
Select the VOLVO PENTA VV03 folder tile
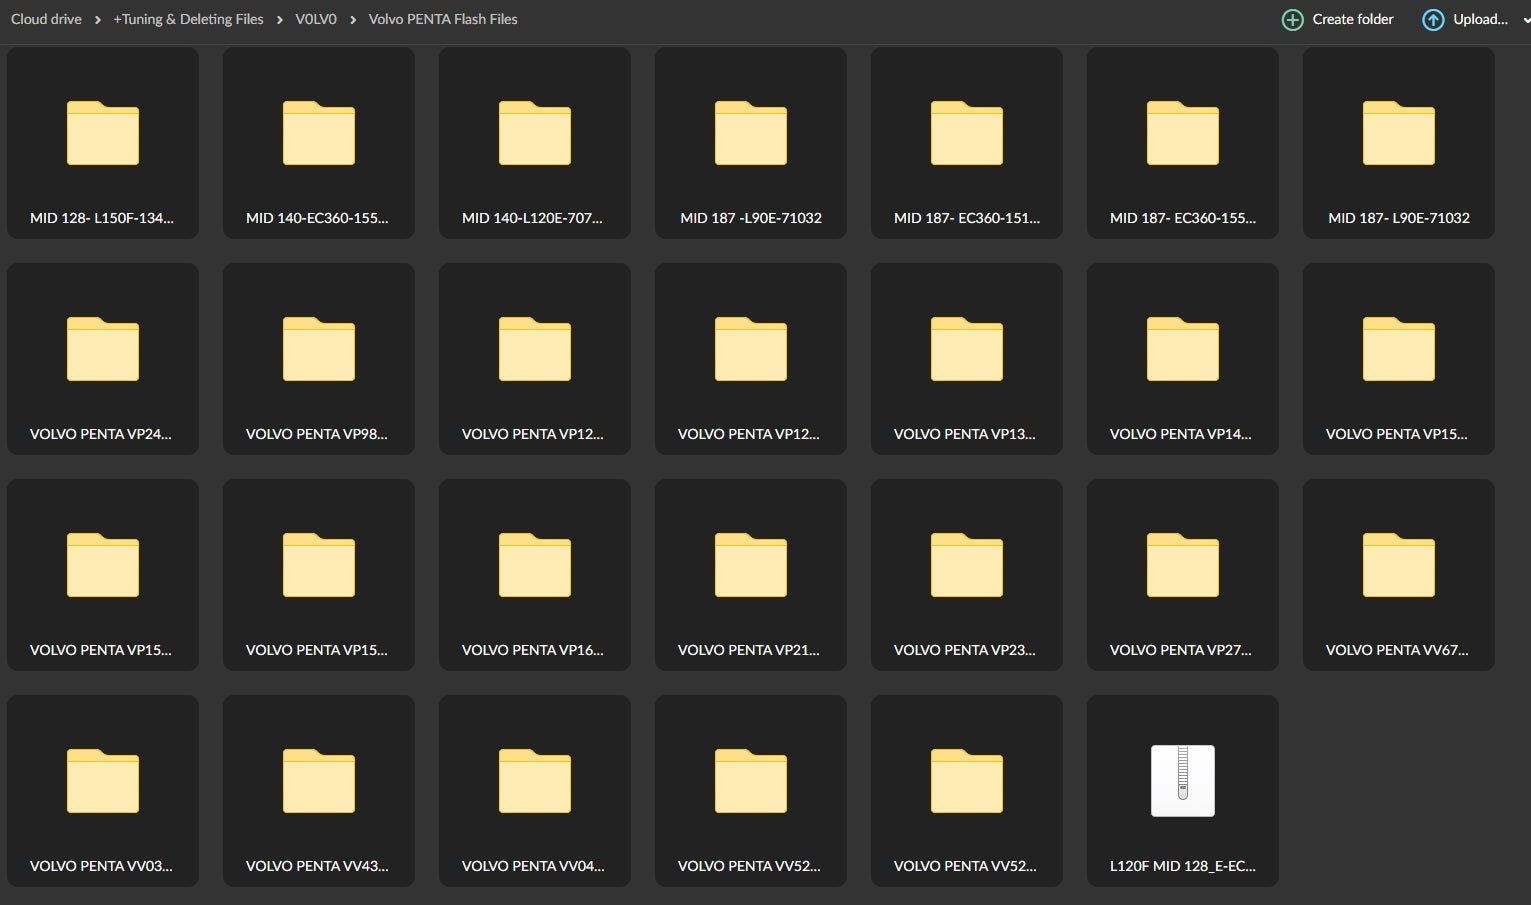102,790
